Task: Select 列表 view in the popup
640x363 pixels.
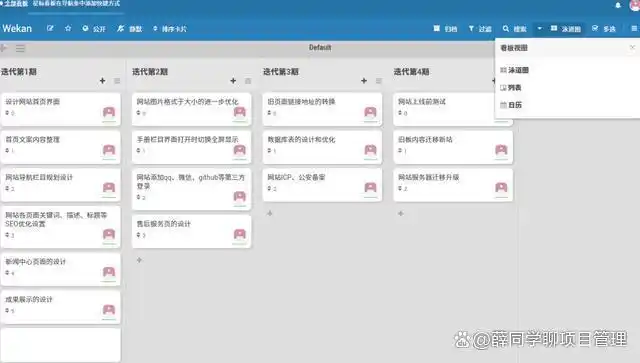Action: point(511,87)
